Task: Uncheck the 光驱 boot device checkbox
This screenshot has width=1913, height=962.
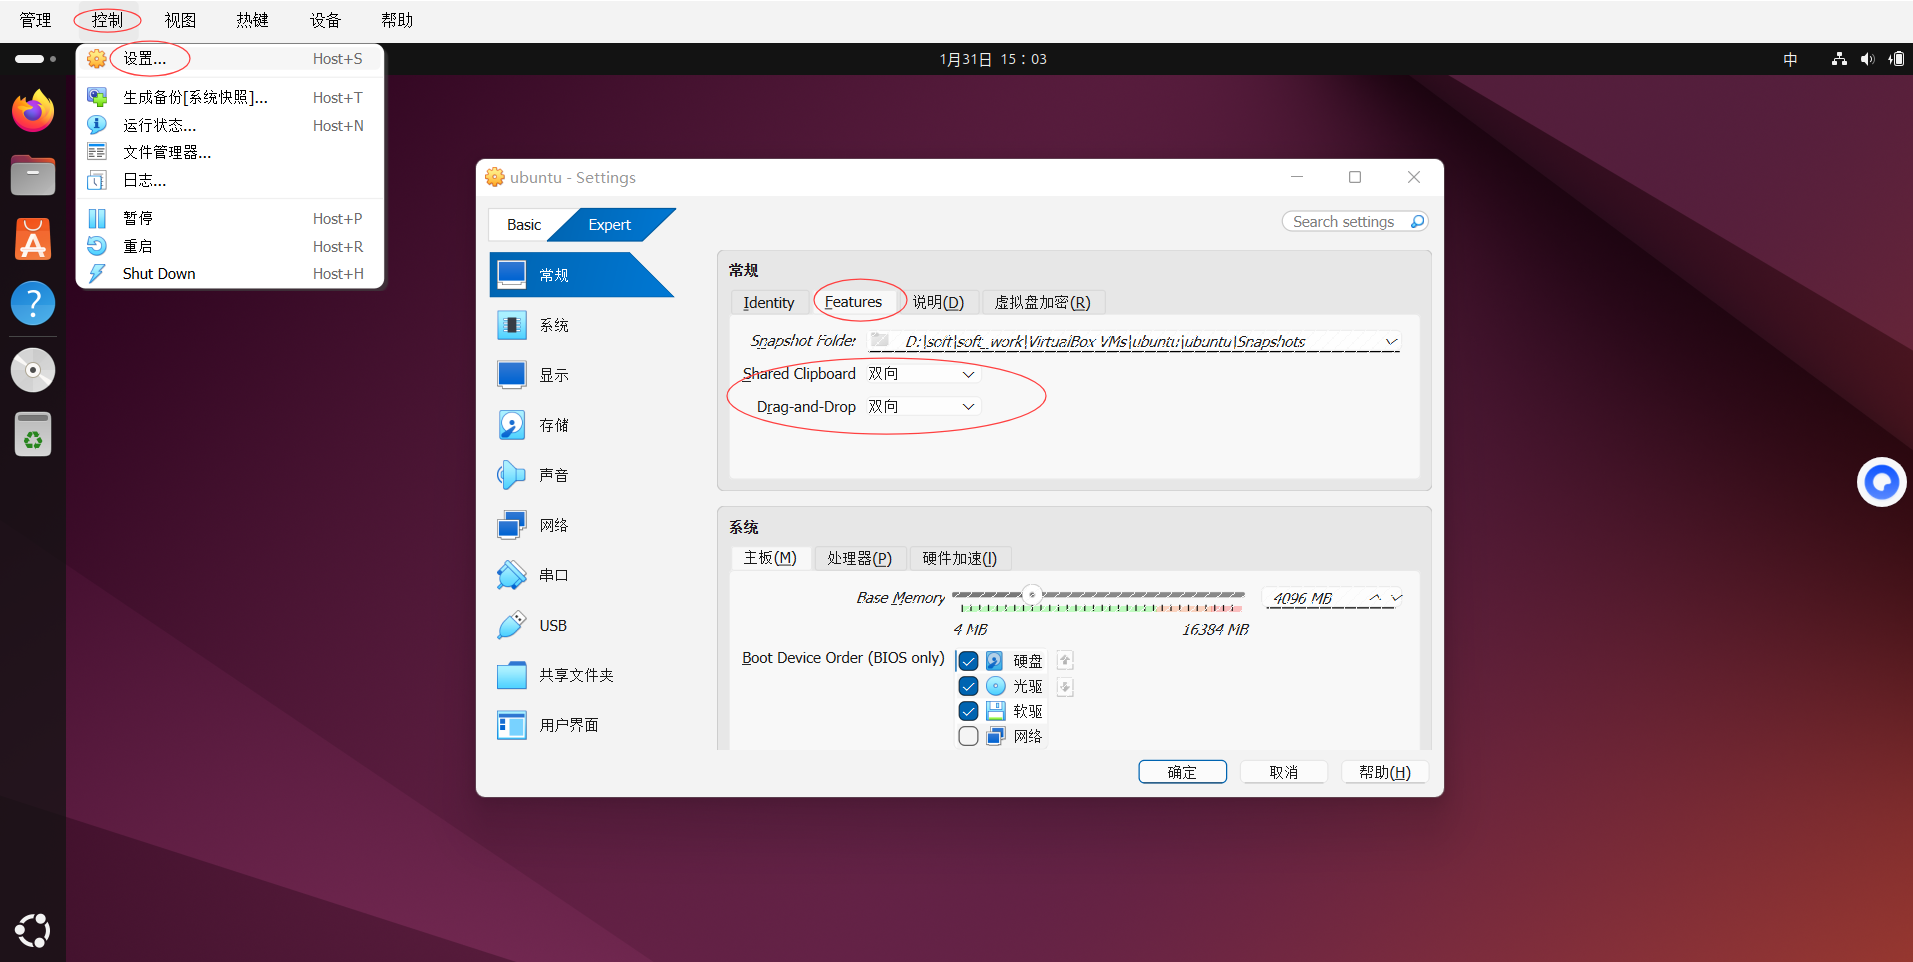Action: [x=968, y=686]
